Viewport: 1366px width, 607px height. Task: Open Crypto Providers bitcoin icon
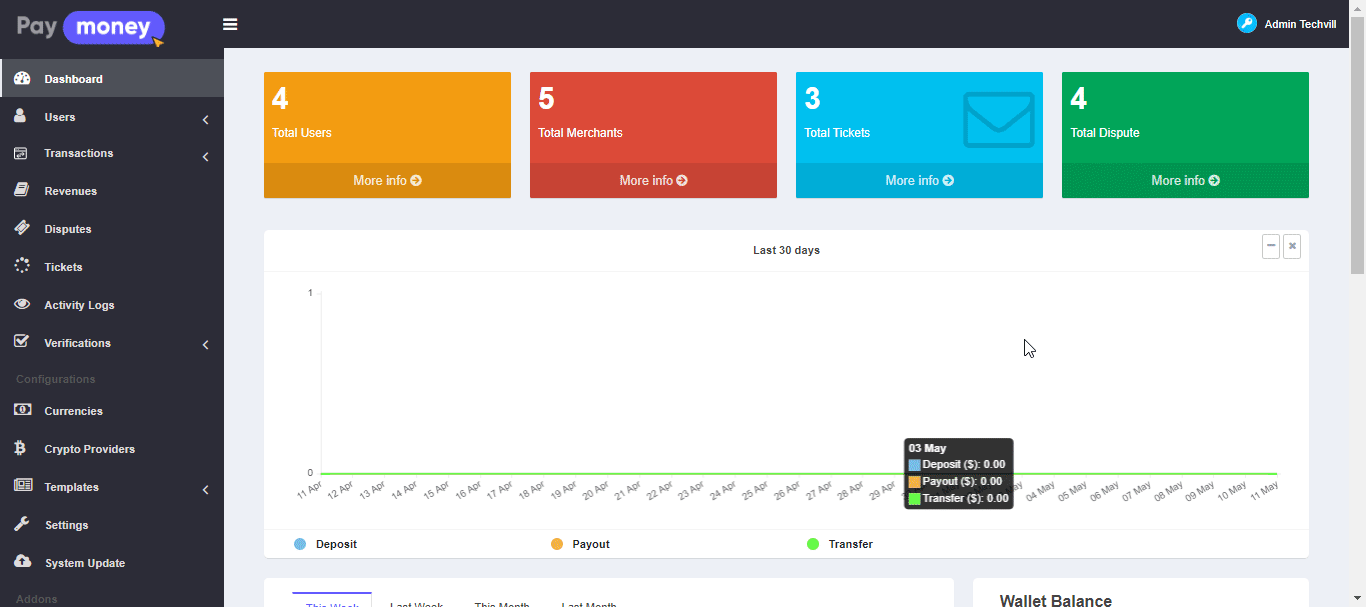click(21, 449)
